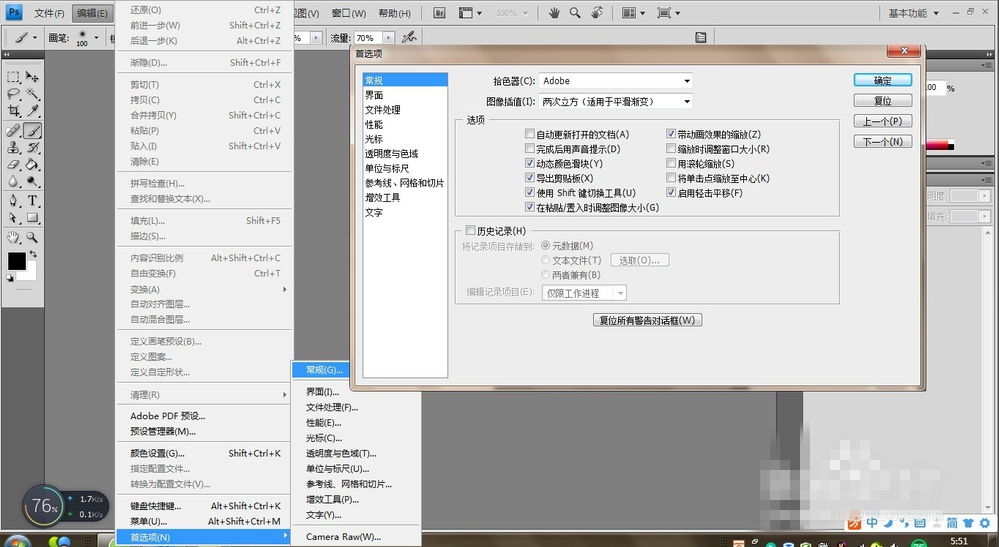Select the Eyedropper tool
Screen dimensions: 999x547
pyautogui.click(x=32, y=111)
